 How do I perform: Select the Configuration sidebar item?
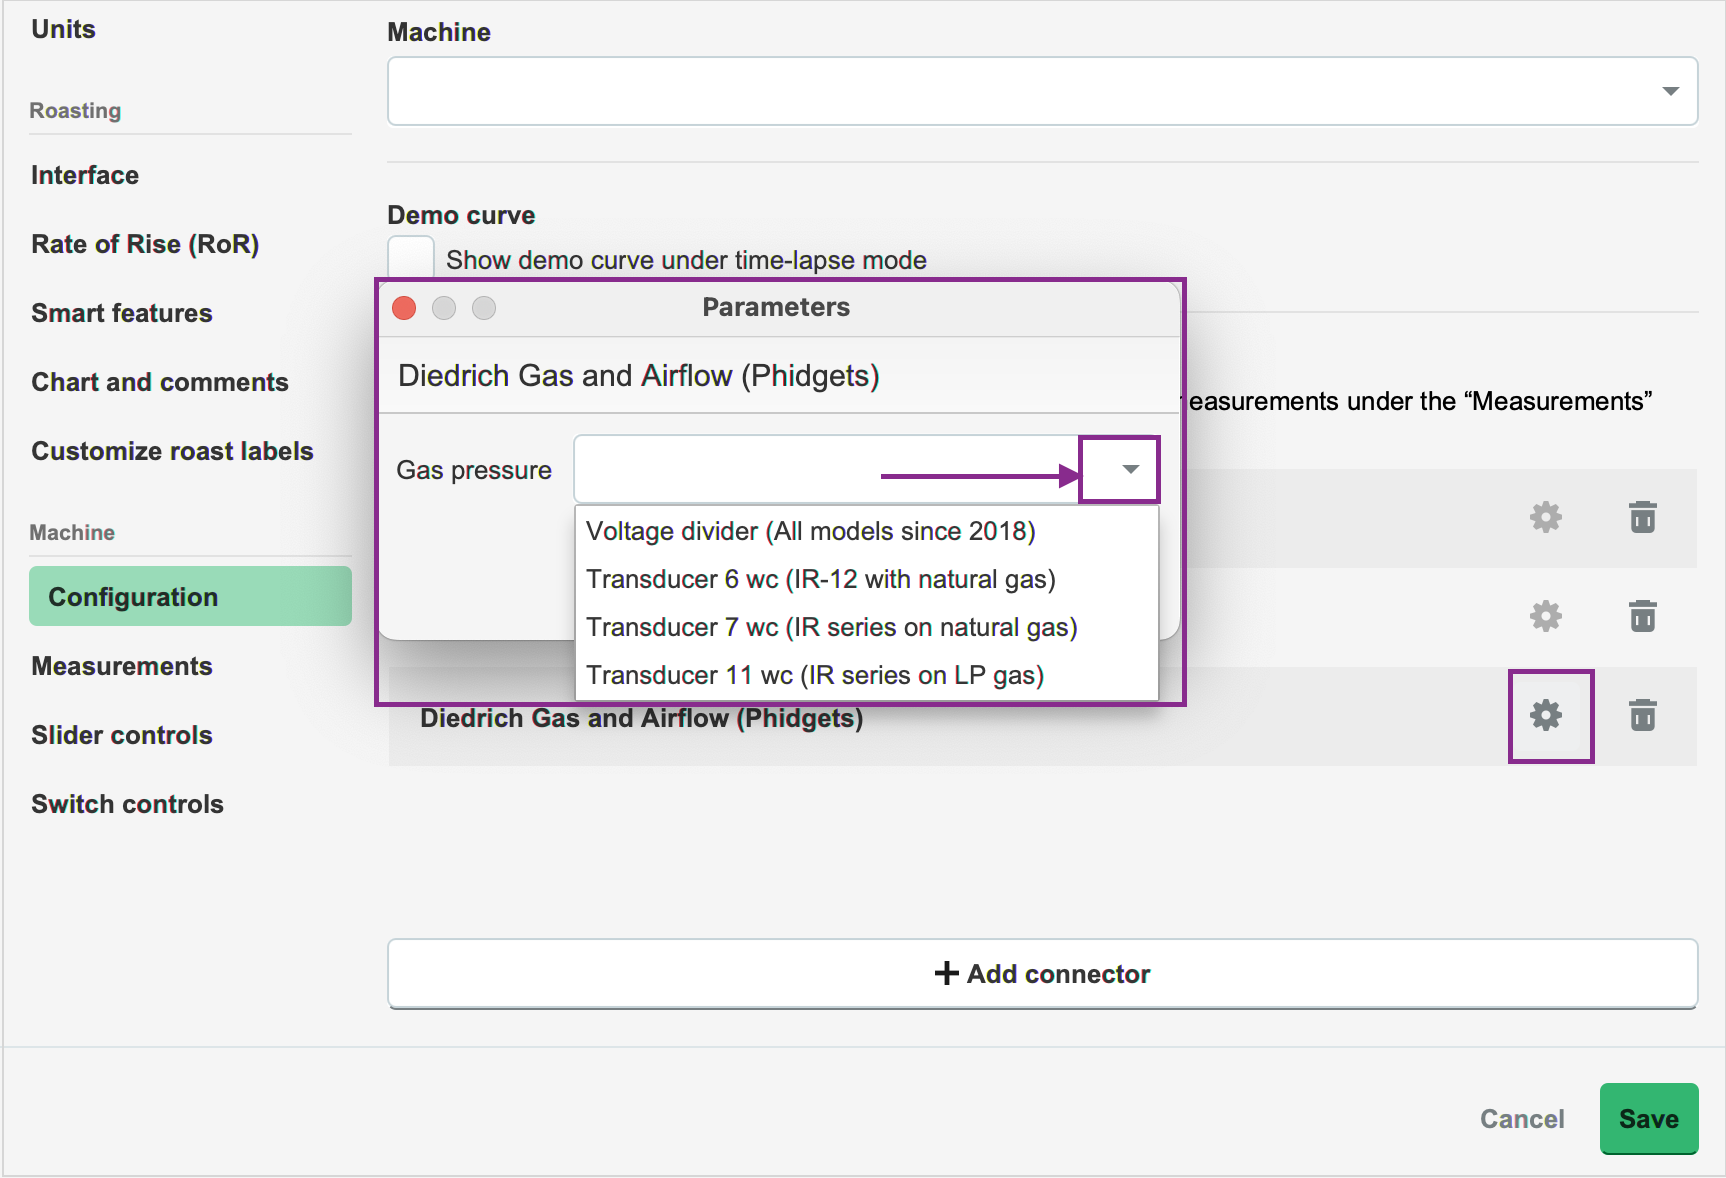click(x=190, y=597)
